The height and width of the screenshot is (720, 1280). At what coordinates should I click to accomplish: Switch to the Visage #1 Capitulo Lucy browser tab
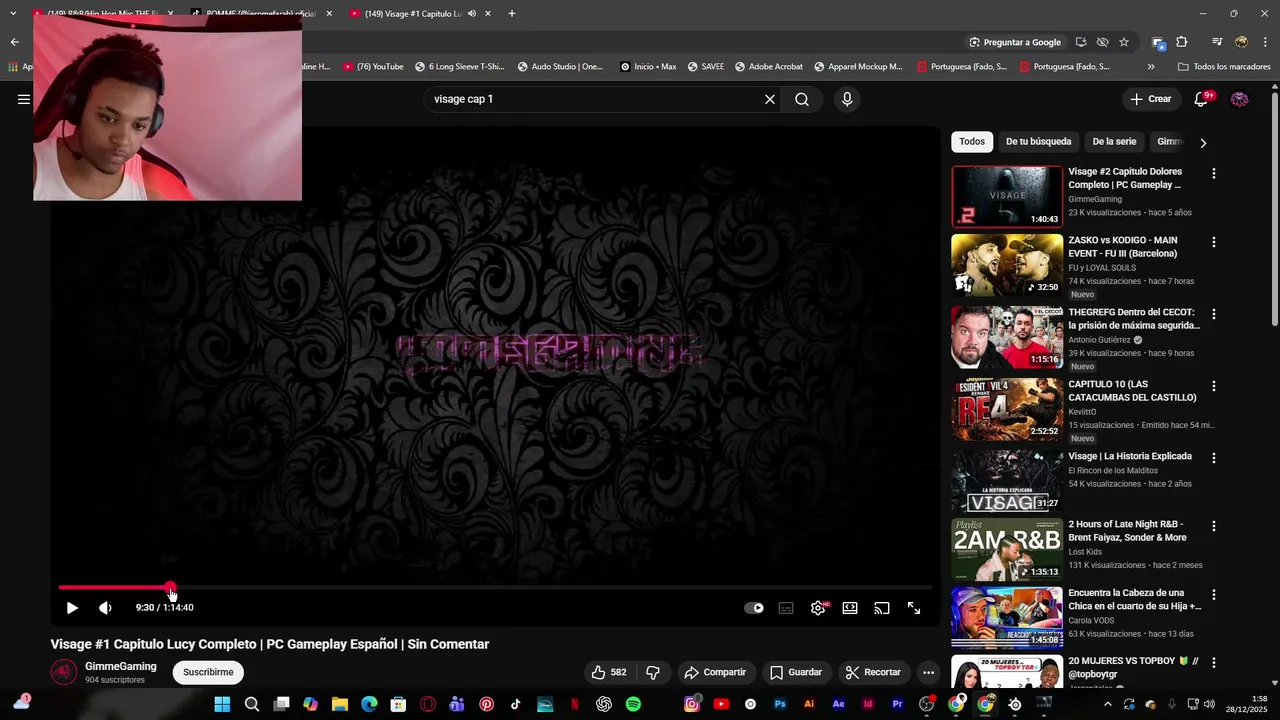tap(413, 14)
